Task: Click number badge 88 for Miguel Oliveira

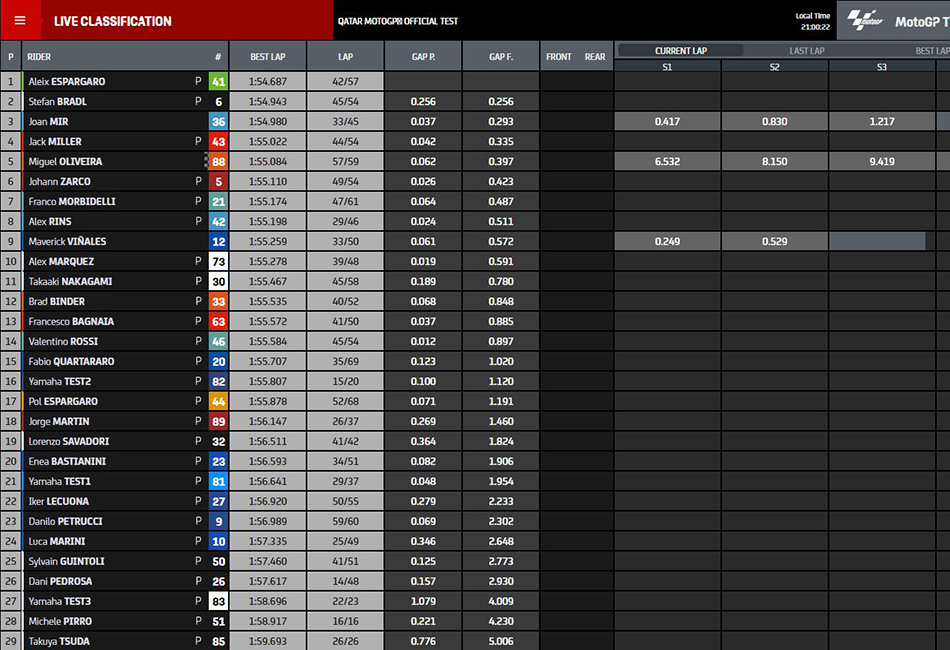Action: tap(218, 161)
